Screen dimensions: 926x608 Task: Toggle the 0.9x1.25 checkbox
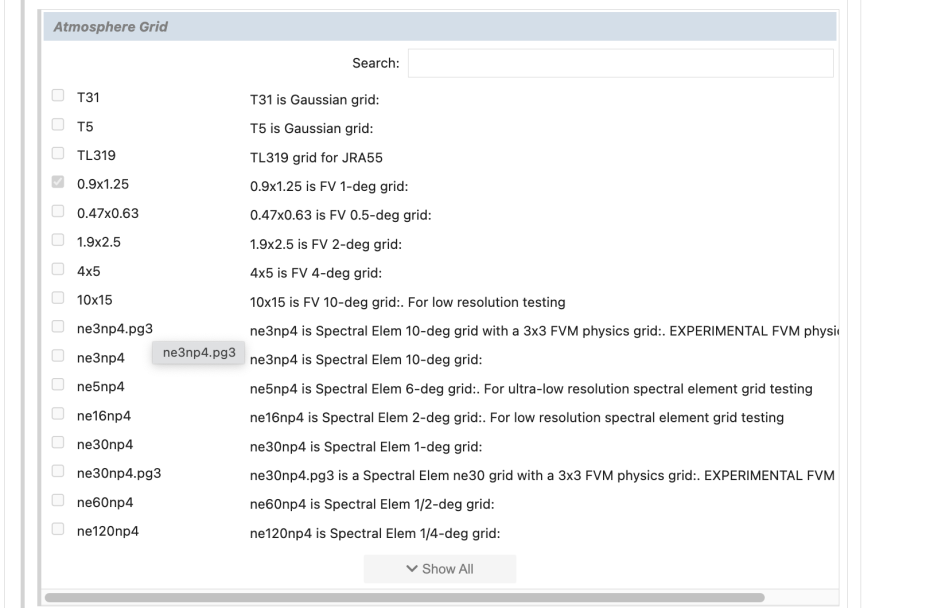click(x=58, y=182)
